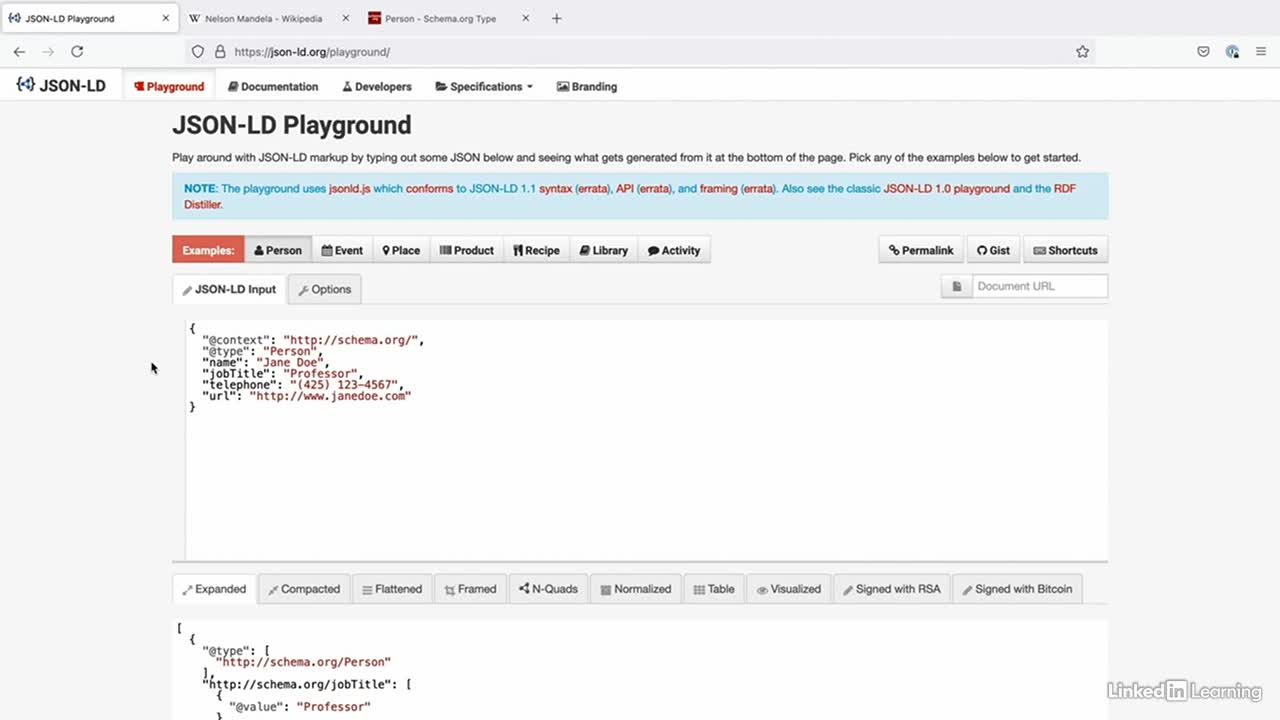Load the Person example
The height and width of the screenshot is (720, 1280).
coord(278,250)
